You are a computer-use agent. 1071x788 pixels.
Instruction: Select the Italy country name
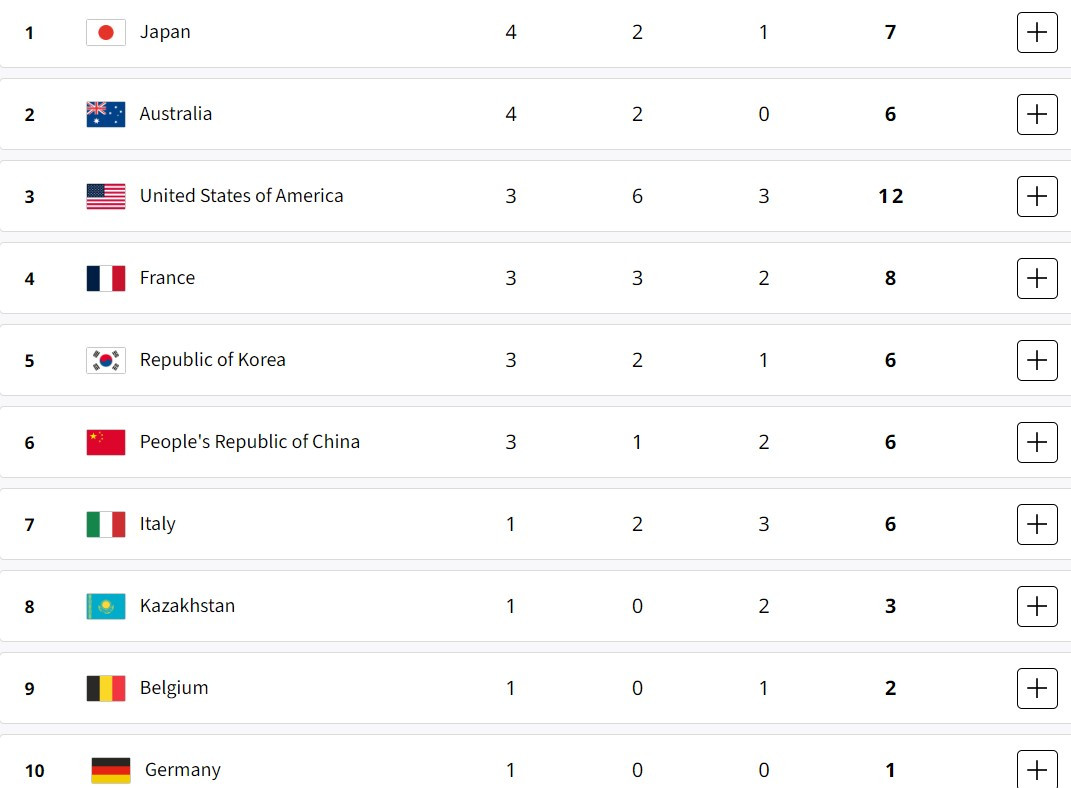[158, 524]
